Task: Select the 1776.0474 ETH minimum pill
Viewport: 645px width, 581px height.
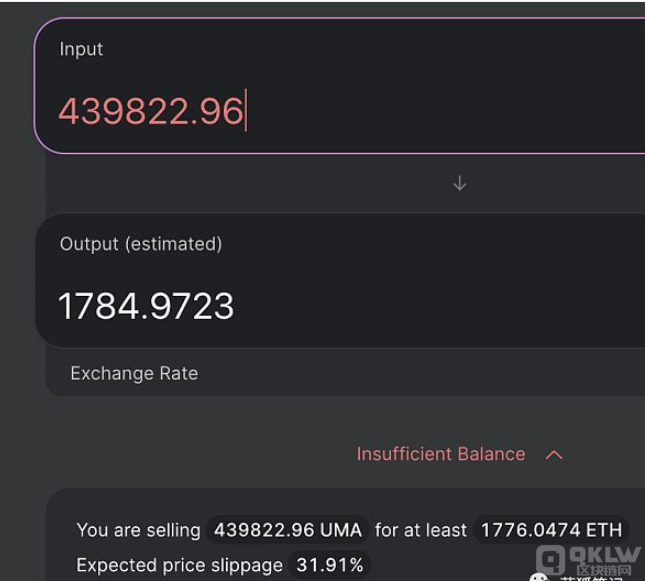Action: [x=551, y=530]
